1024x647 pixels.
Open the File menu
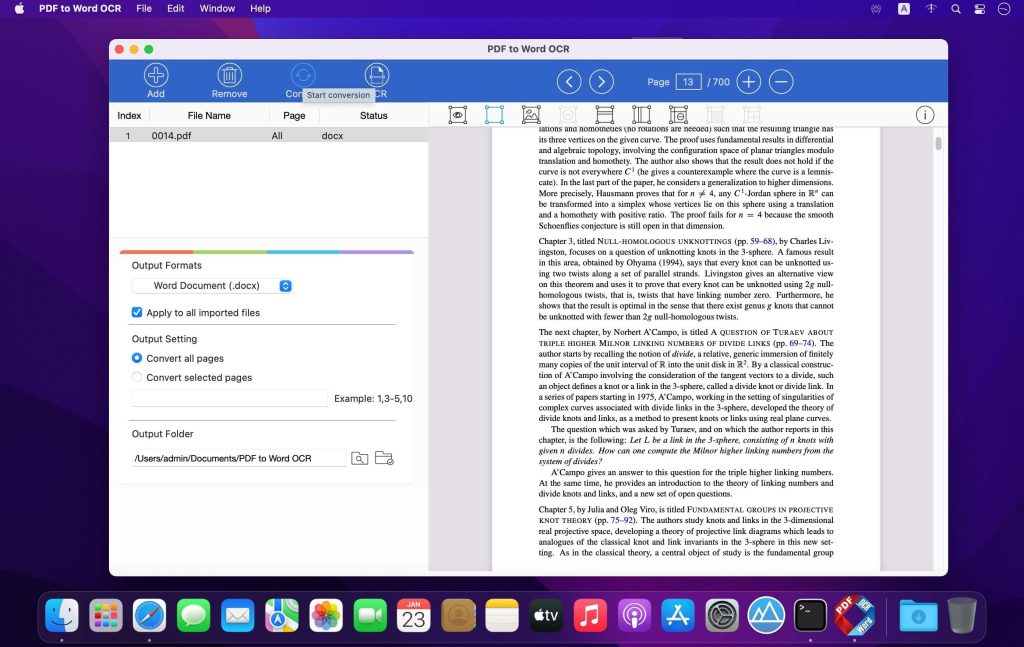tap(144, 8)
